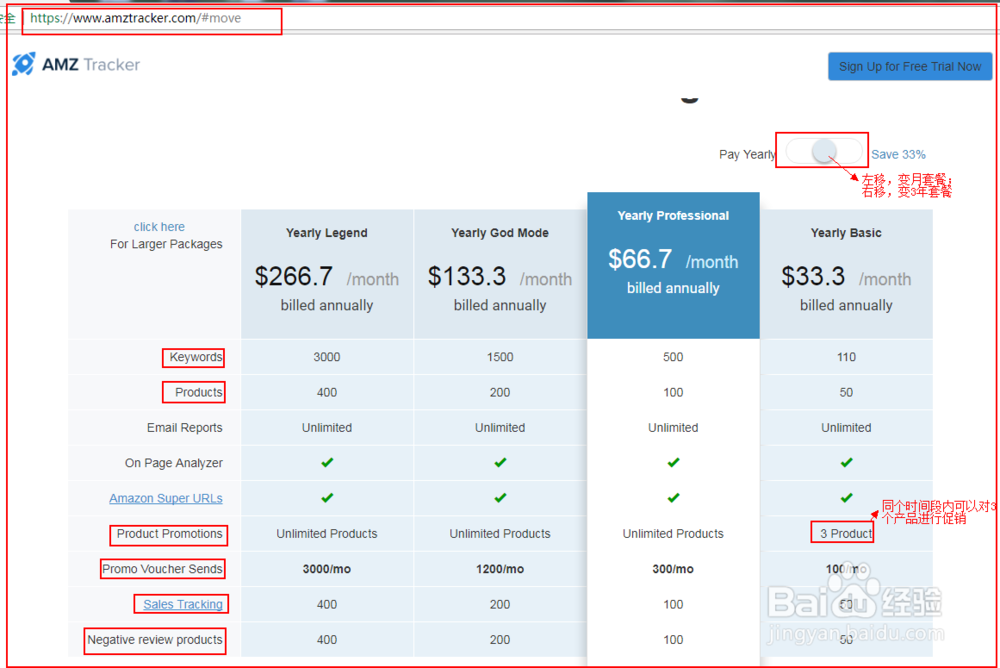The height and width of the screenshot is (668, 1000).
Task: Click the Sign Up for Free Trial Now button
Action: click(x=909, y=66)
